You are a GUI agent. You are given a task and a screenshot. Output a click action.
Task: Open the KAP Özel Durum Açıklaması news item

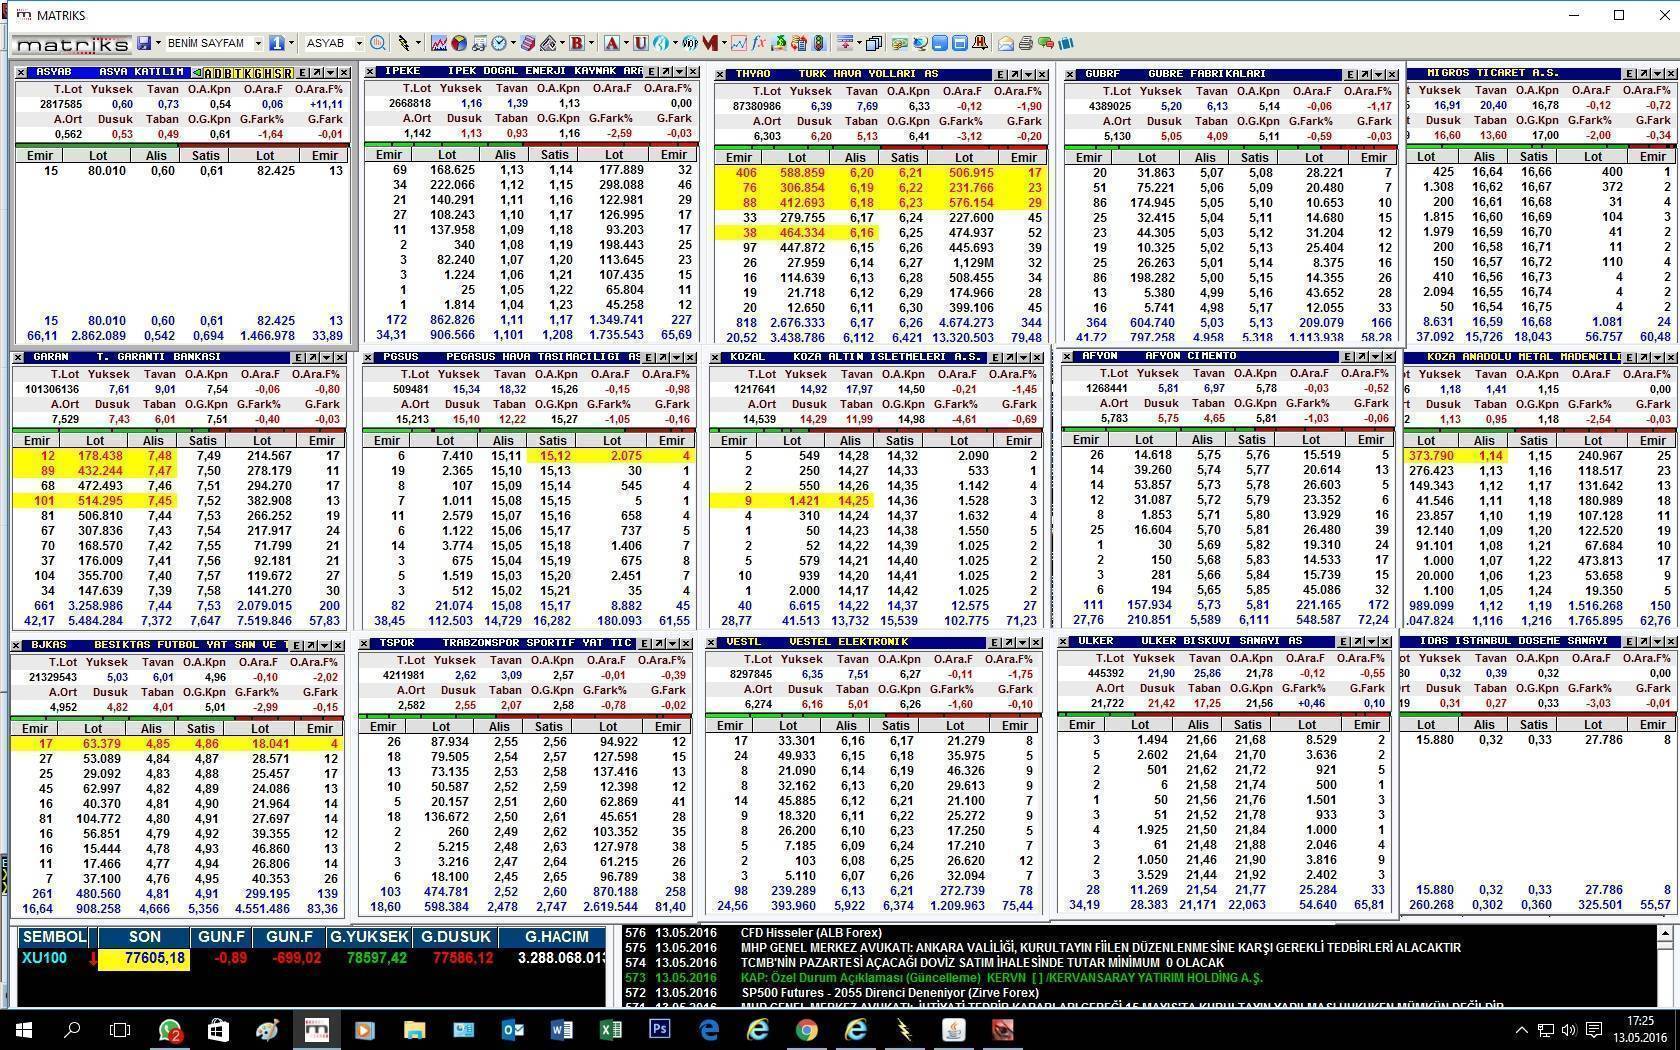[1000, 978]
